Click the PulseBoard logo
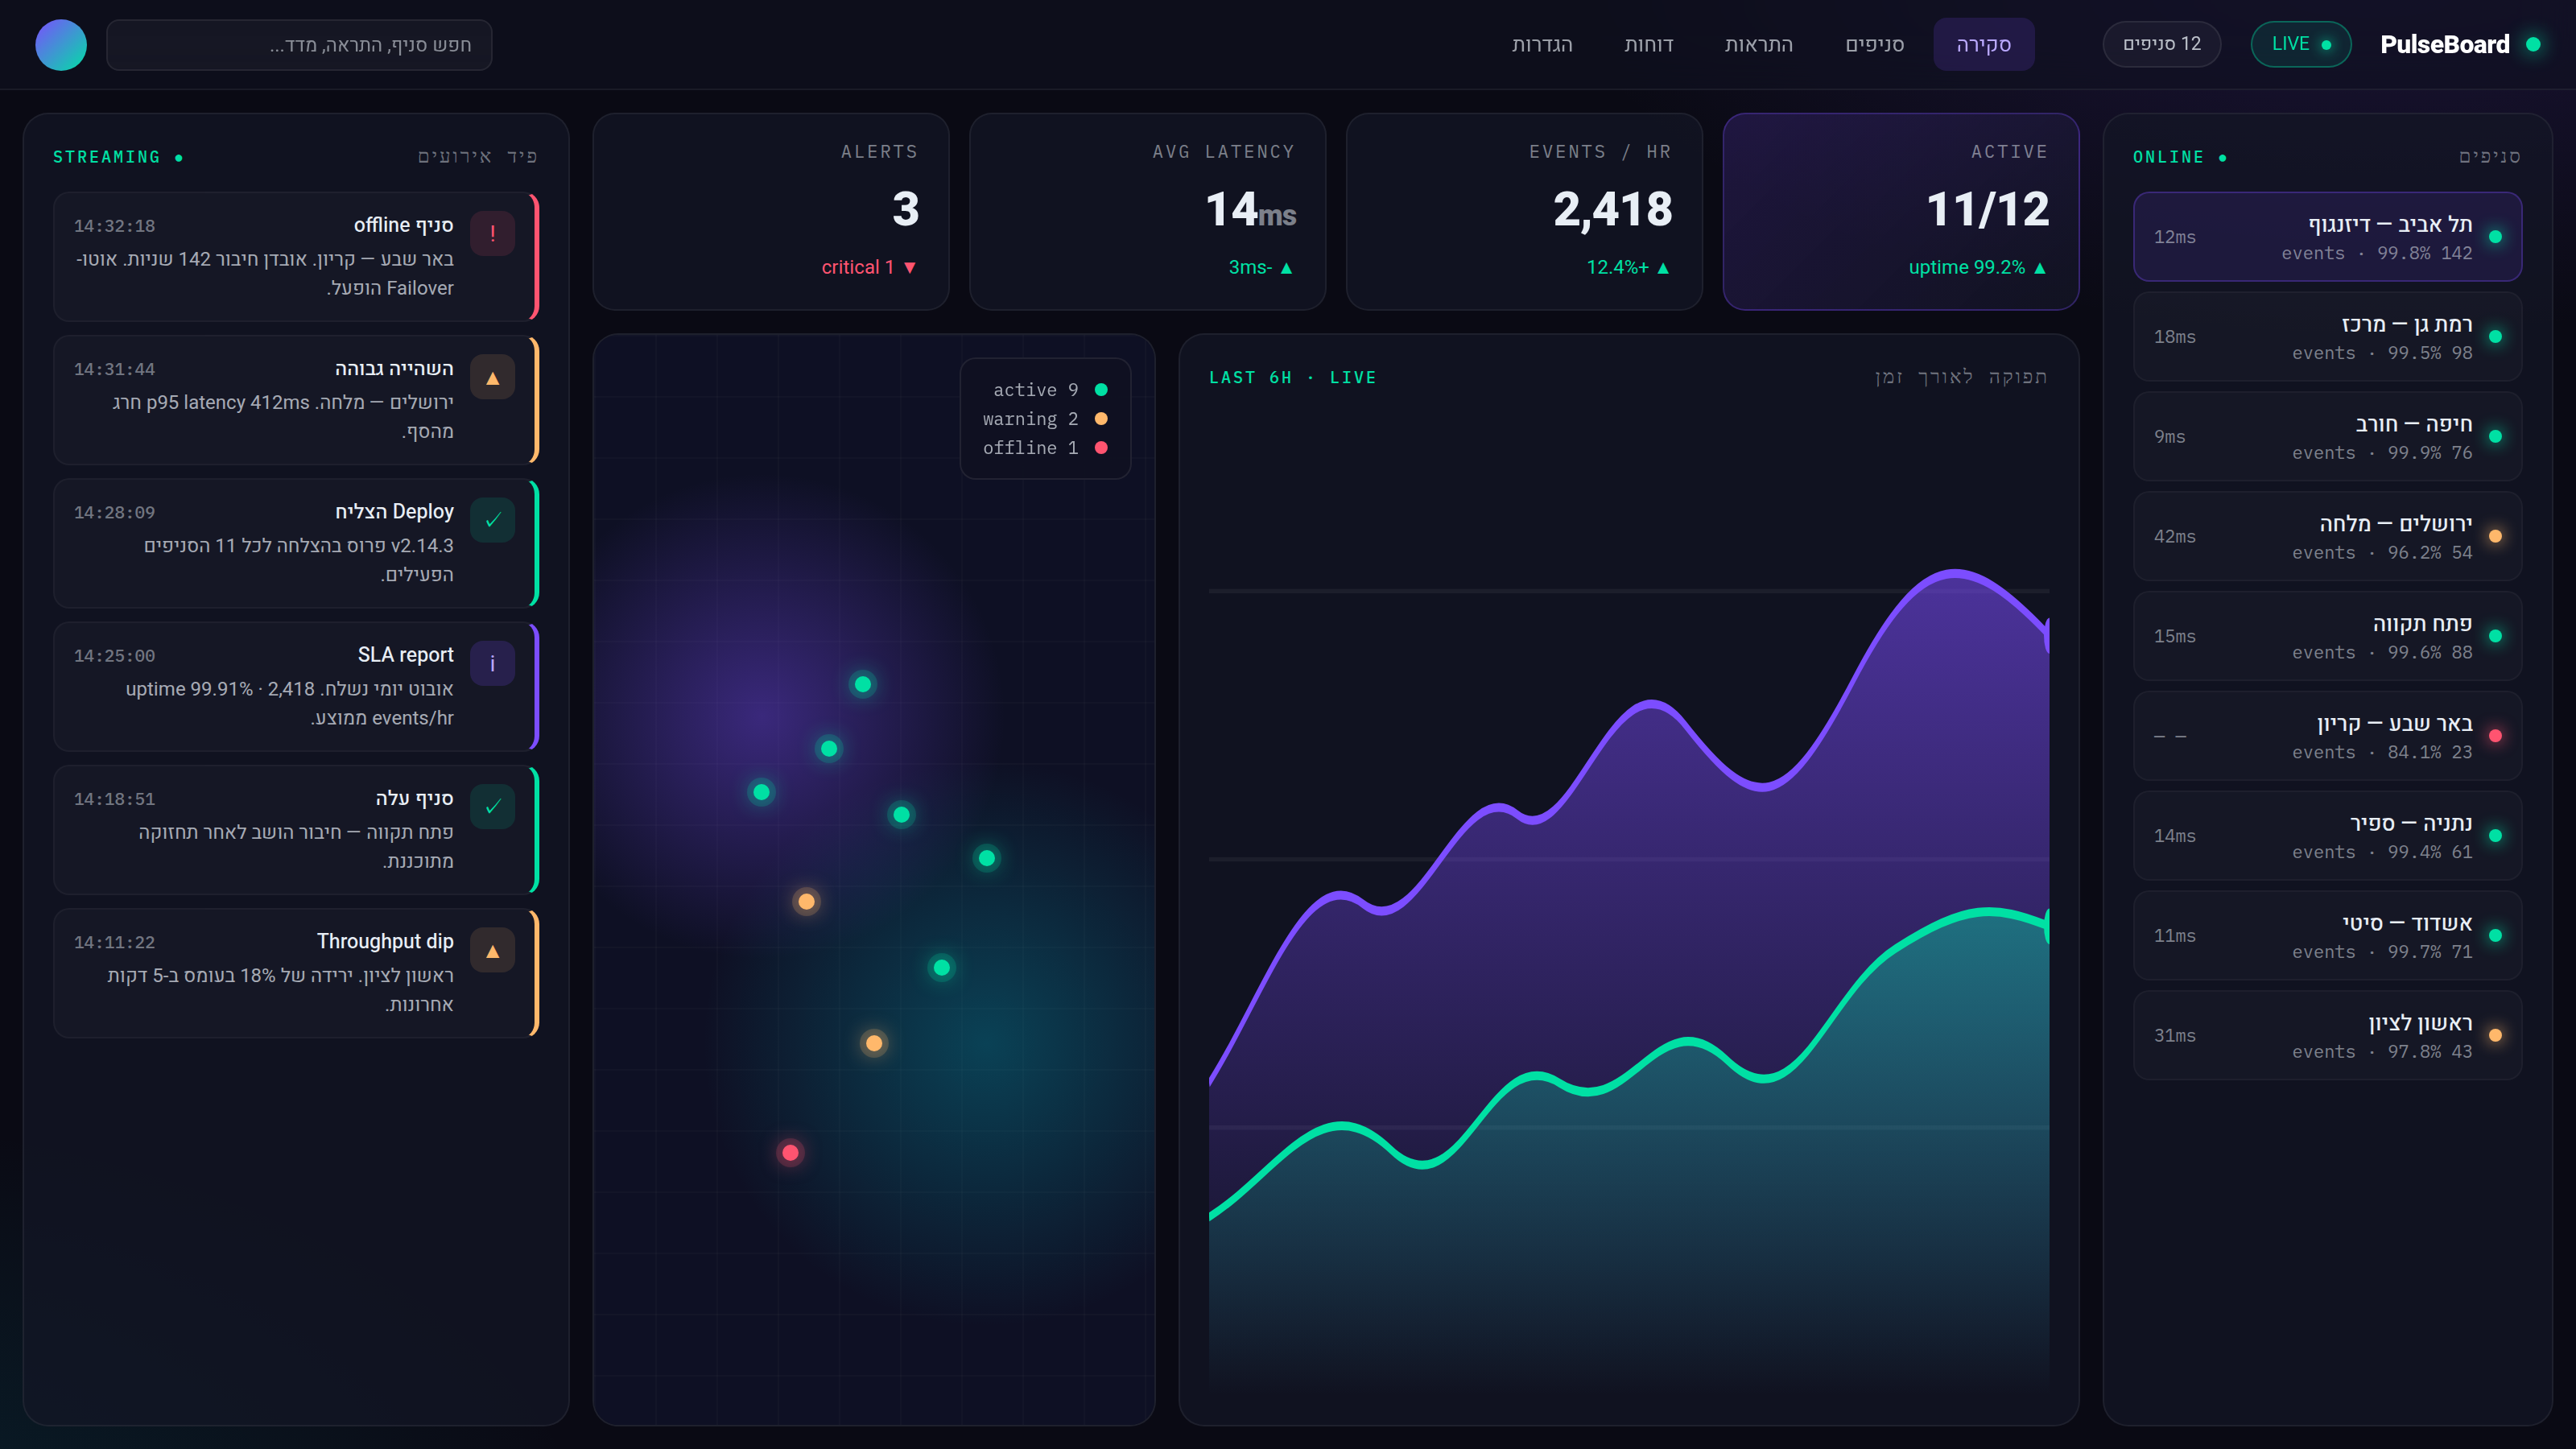Viewport: 2576px width, 1449px height. 2460,45
